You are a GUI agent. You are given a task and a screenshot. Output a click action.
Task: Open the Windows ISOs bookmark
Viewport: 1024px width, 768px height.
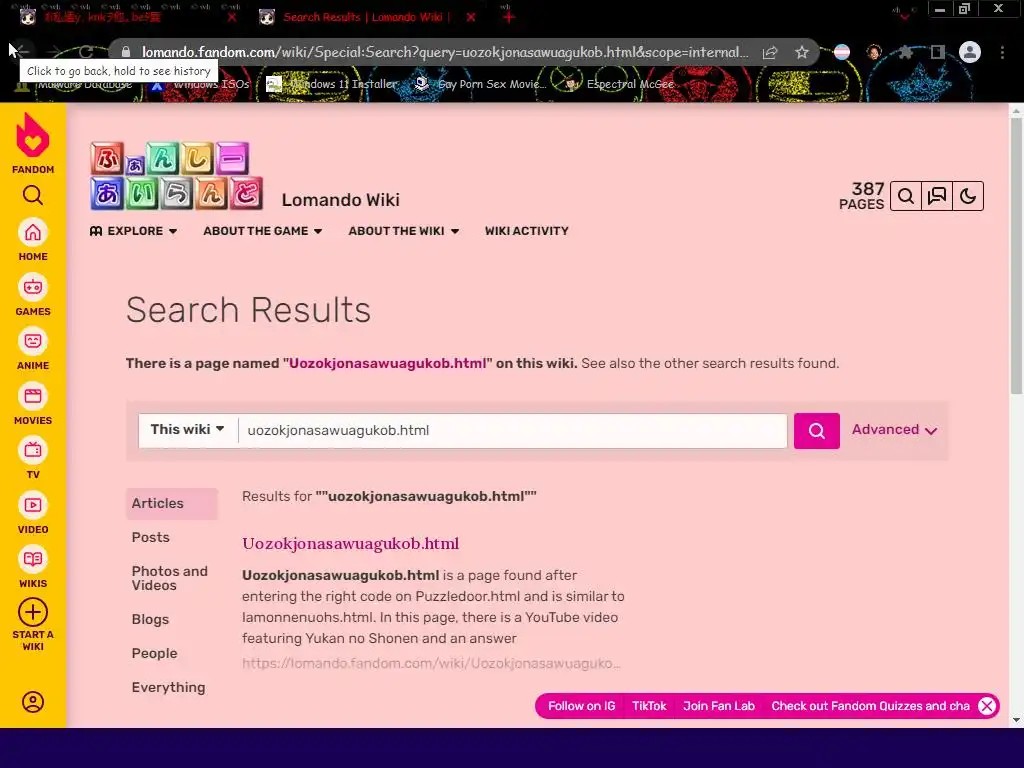coord(201,84)
